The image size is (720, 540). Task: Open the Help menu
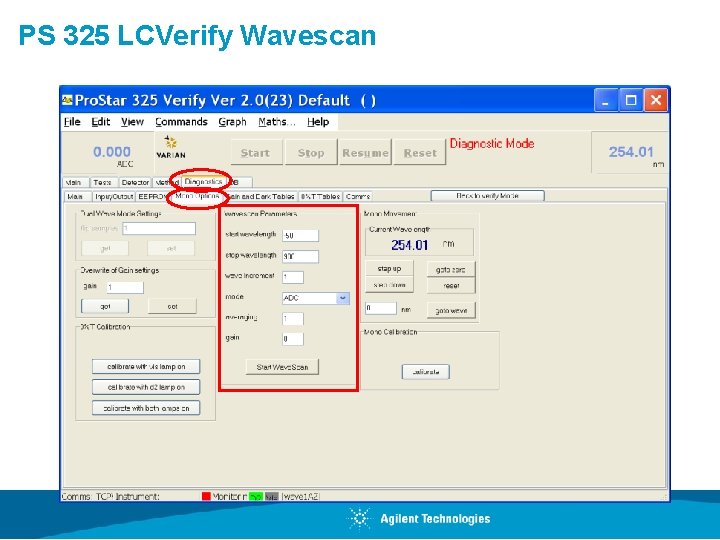pos(318,122)
